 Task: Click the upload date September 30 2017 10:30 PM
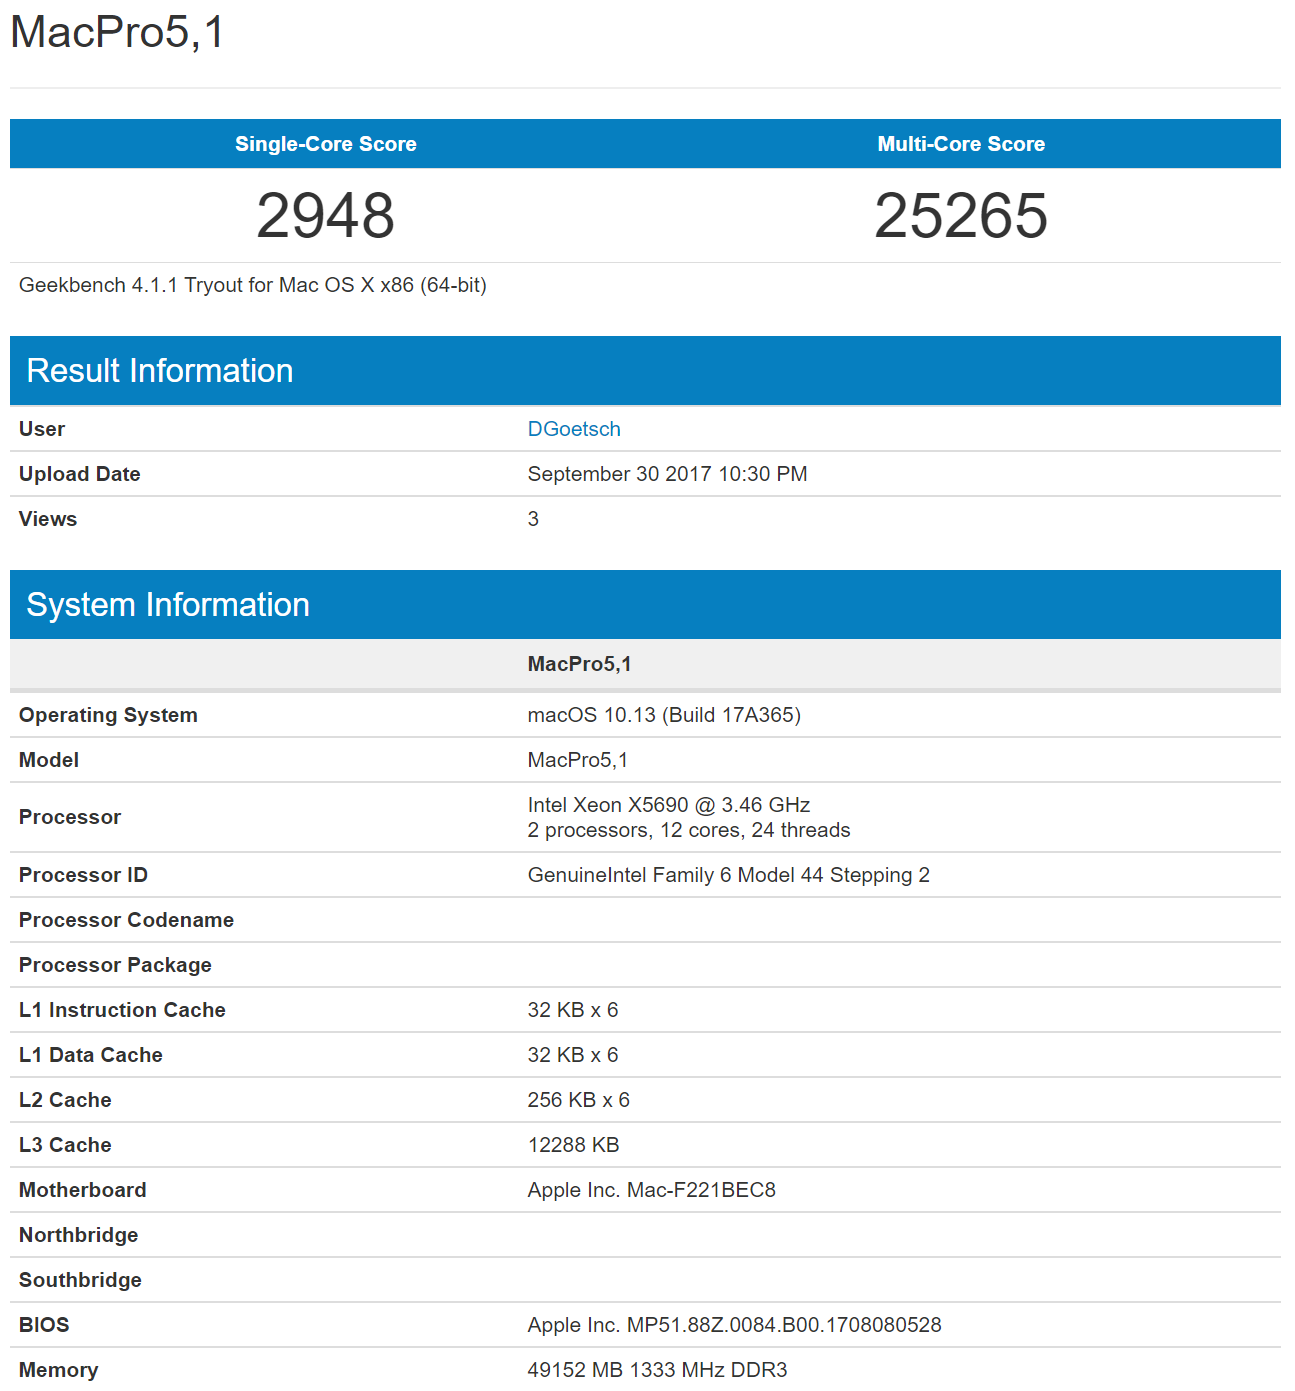point(667,474)
